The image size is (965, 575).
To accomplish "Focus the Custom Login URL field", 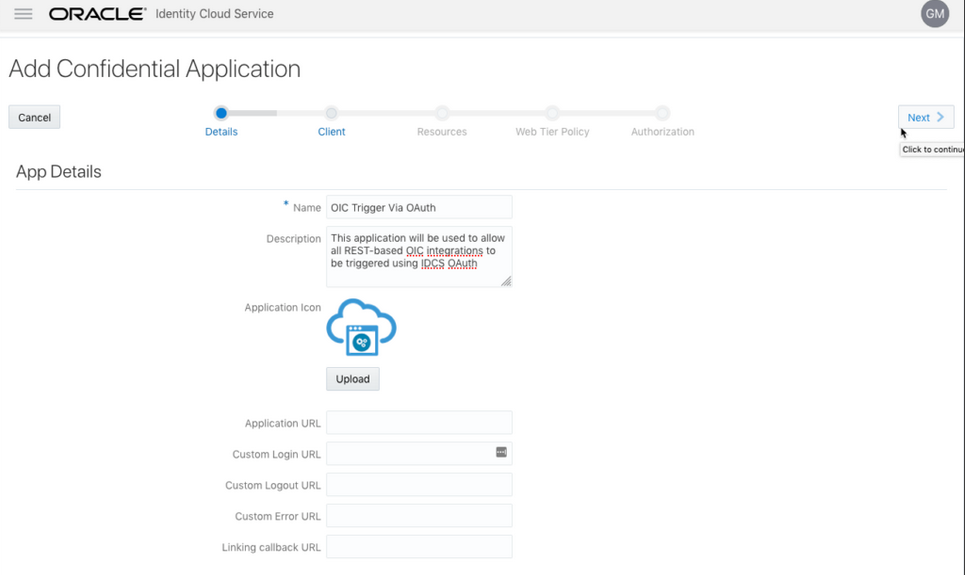I will click(x=419, y=454).
